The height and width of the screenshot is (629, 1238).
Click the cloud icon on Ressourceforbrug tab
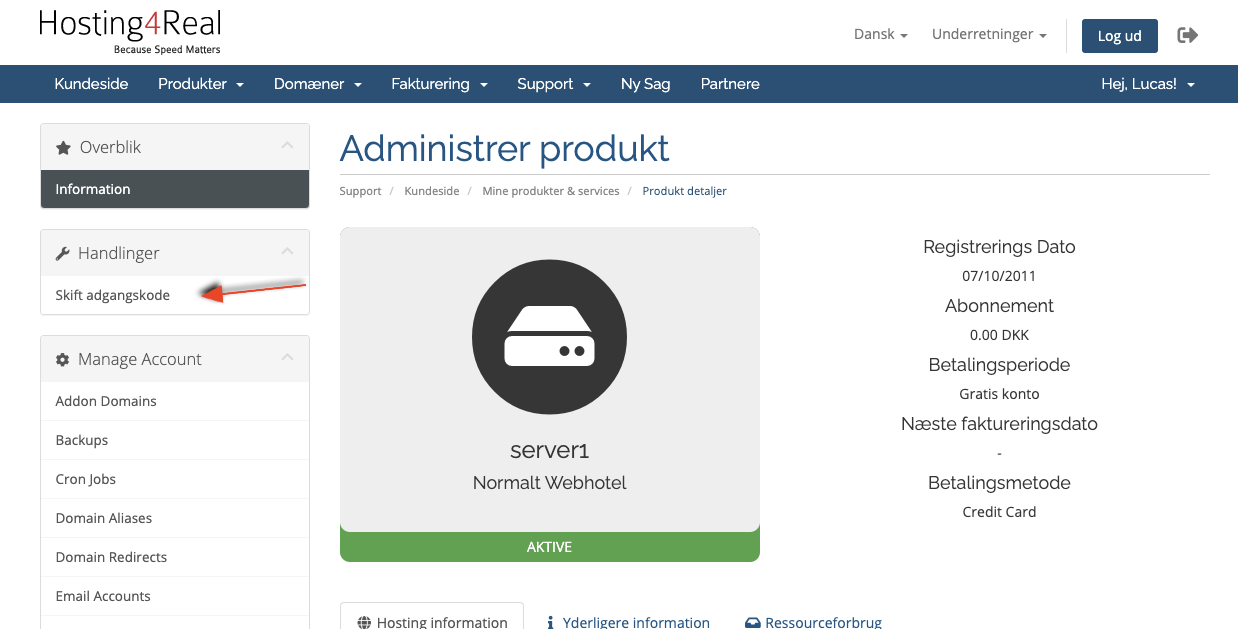(x=751, y=622)
